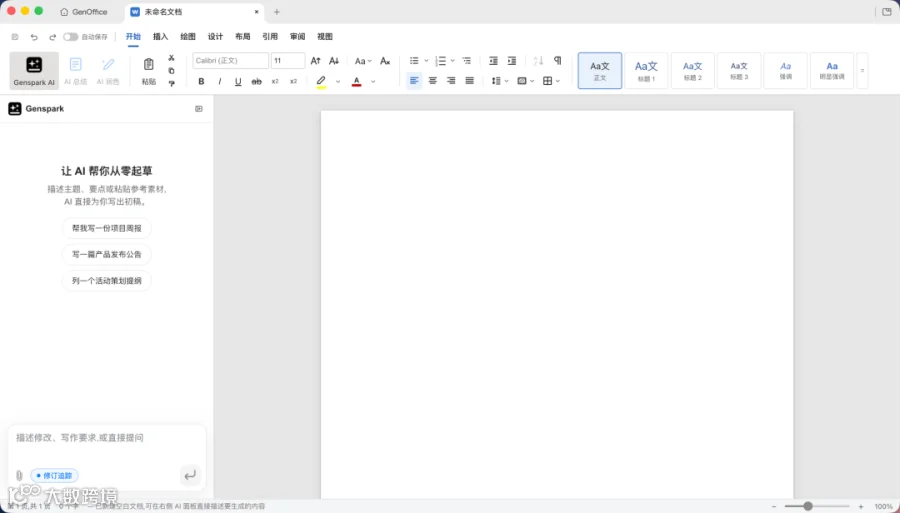This screenshot has width=900, height=513.
Task: Open the borders dropdown
Action: (551, 81)
